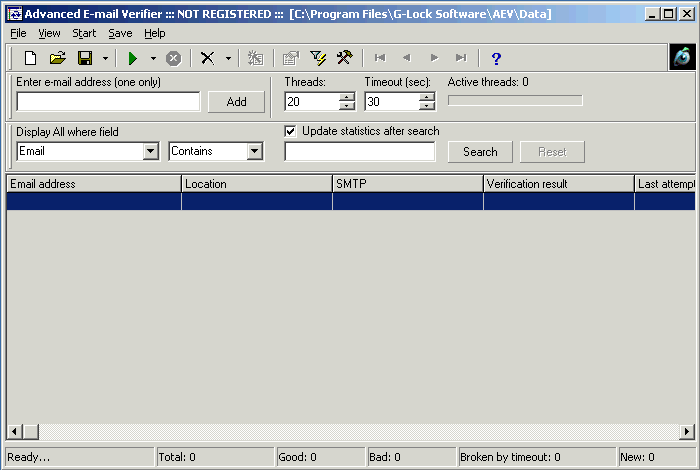Expand the Delete icon dropdown arrow

coord(228,58)
